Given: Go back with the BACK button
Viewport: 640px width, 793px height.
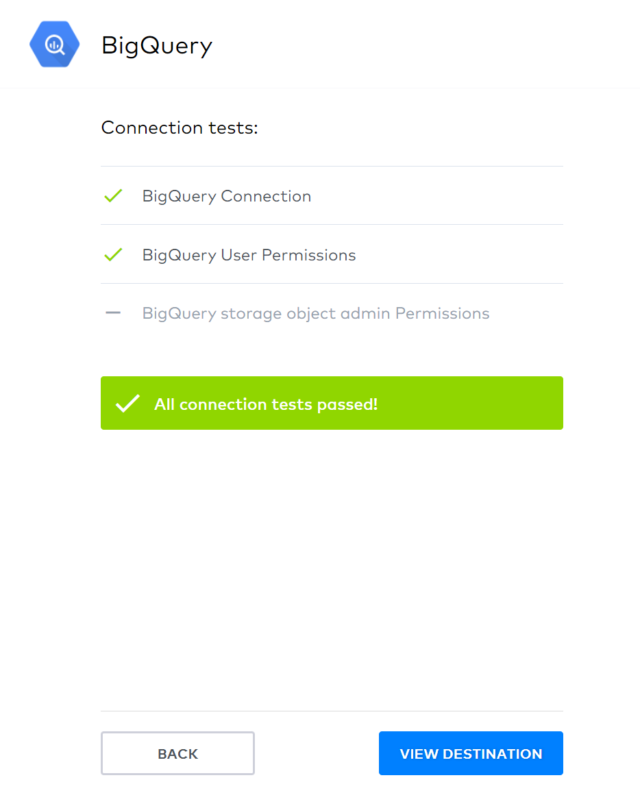Looking at the screenshot, I should tap(178, 753).
